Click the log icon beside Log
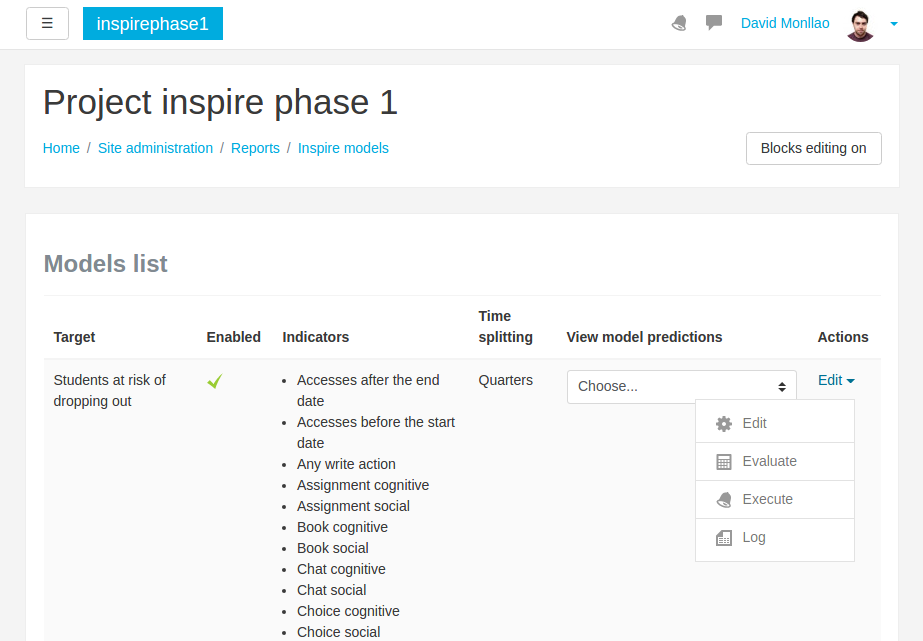Screen dimensions: 923x641 723,538
